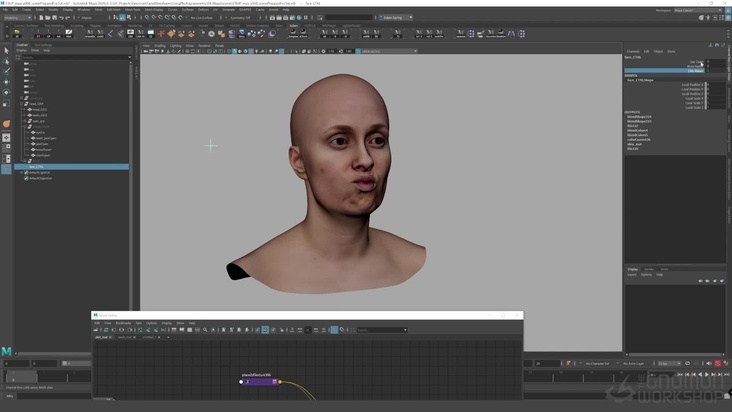This screenshot has height=412, width=732.
Task: Toggle the Channel Box icon top right
Action: pyautogui.click(x=728, y=18)
